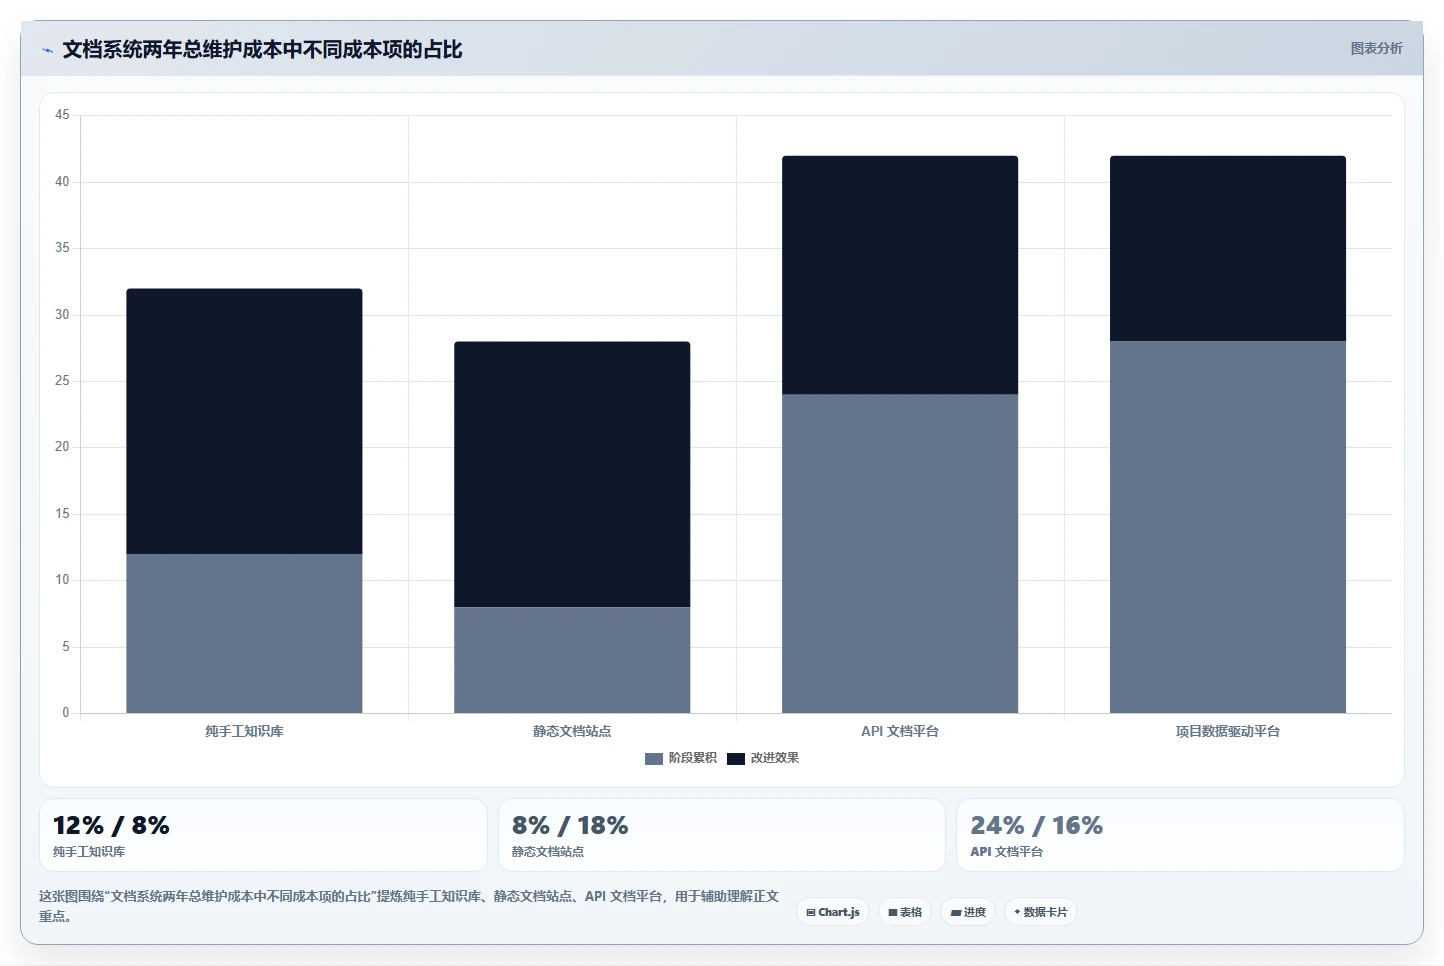Click the y-axis value 40
Viewport: 1444px width, 966px height.
62,182
